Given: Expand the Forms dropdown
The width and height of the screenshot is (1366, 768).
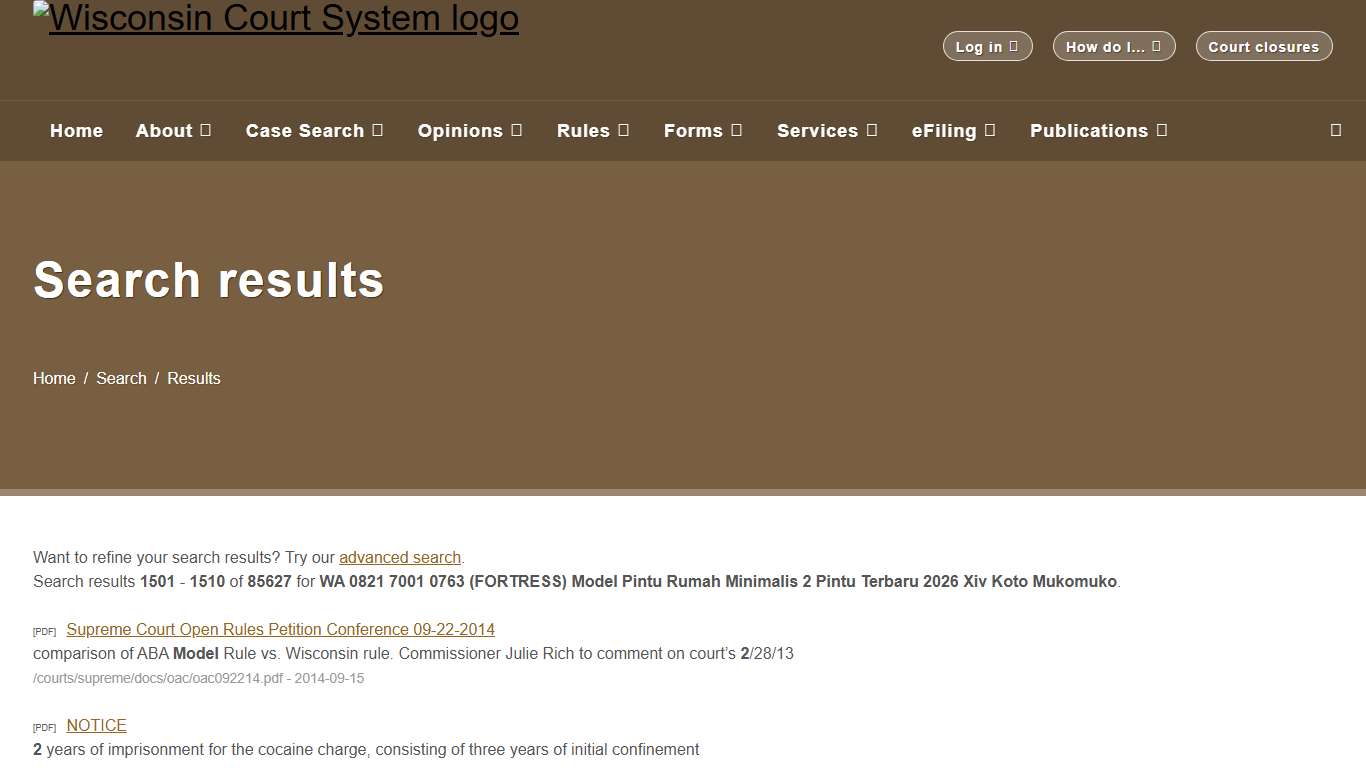Looking at the screenshot, I should 703,130.
